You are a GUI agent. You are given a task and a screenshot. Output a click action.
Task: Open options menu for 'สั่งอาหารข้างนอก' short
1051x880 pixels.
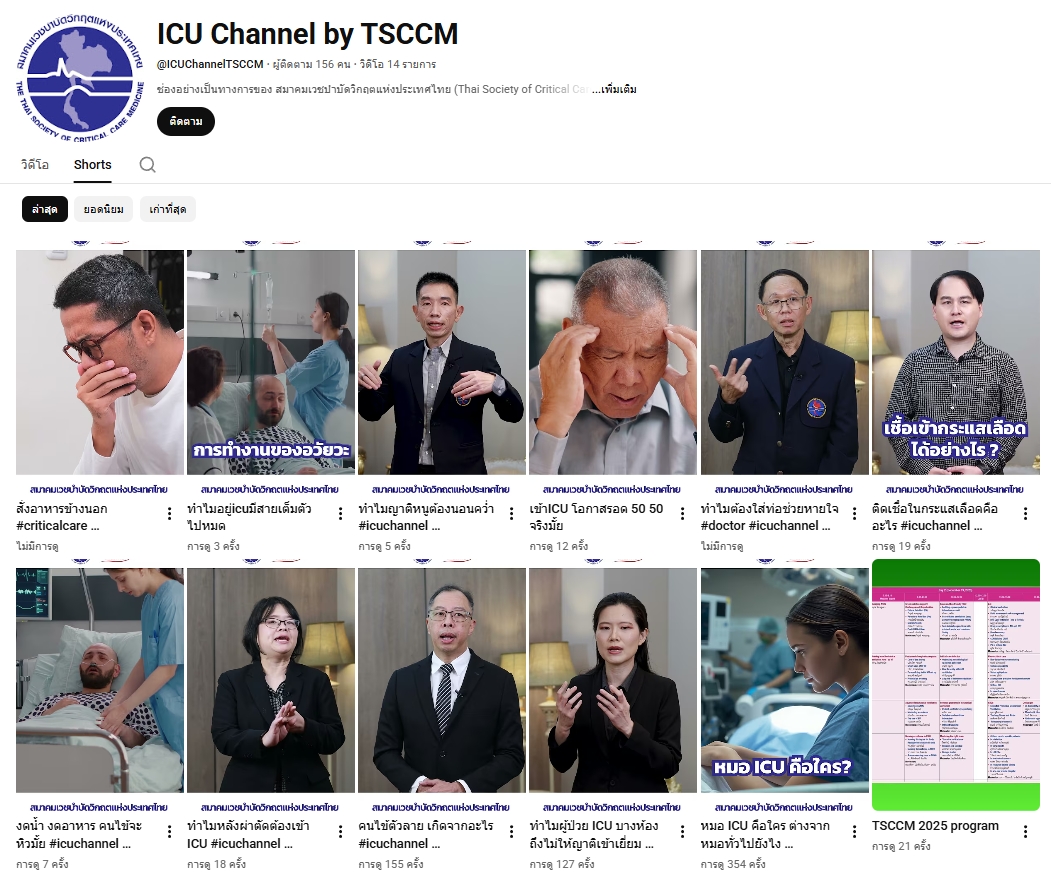[x=169, y=514]
